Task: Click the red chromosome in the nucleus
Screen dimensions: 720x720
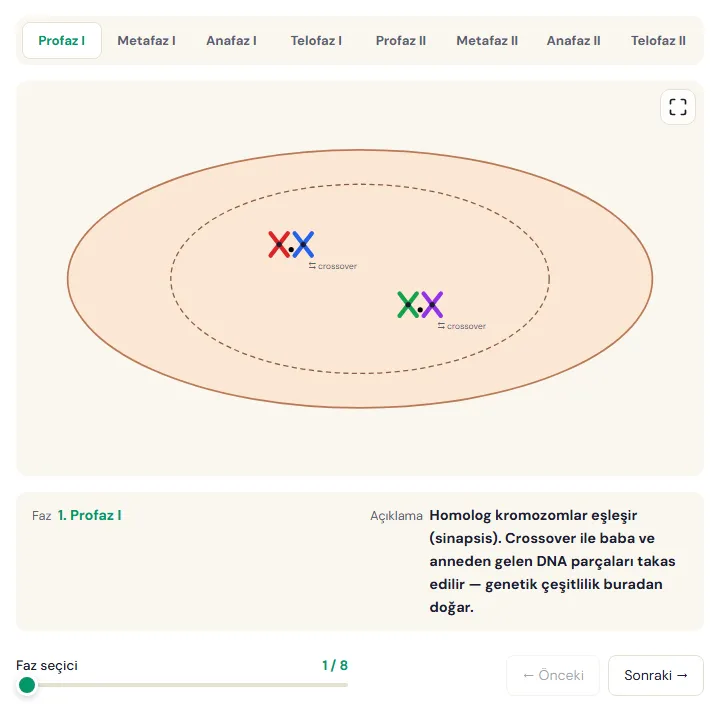Action: coord(279,245)
